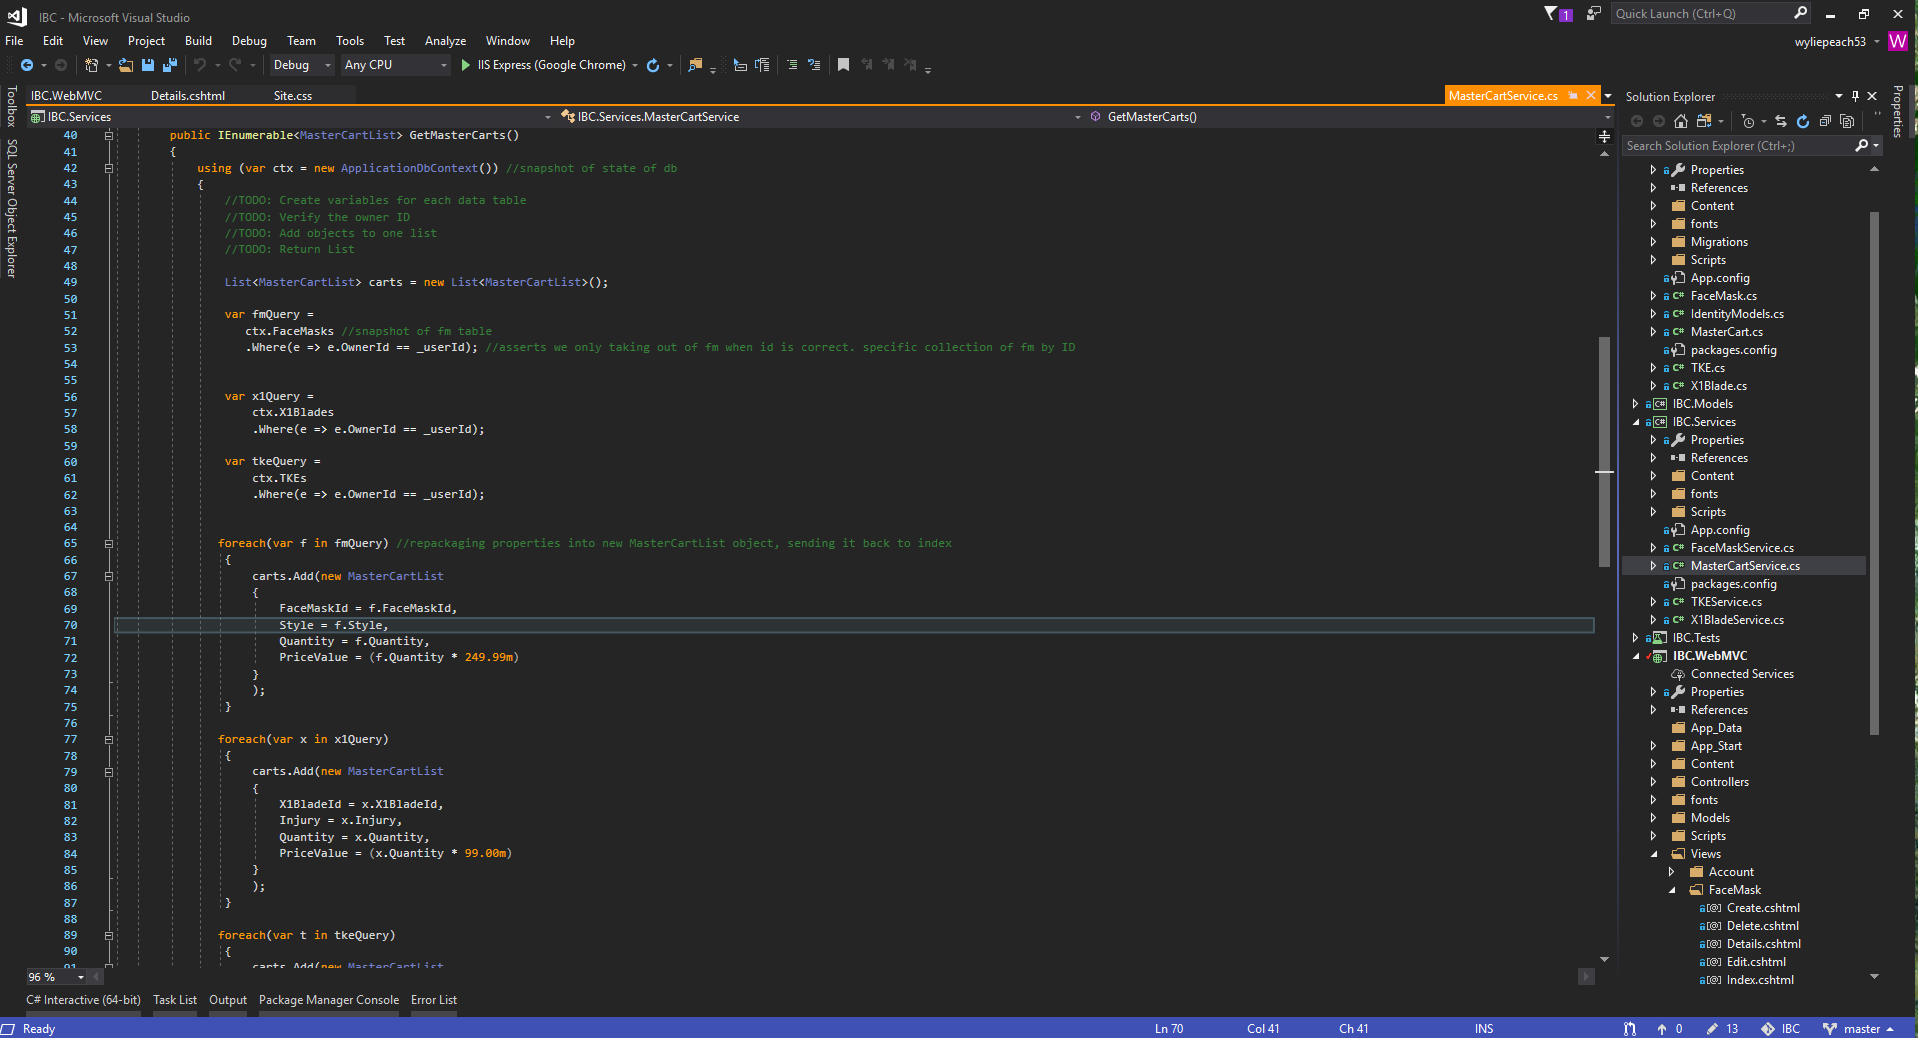Collapse the FaceMask views folder
This screenshot has height=1038, width=1918.
[x=1672, y=890]
